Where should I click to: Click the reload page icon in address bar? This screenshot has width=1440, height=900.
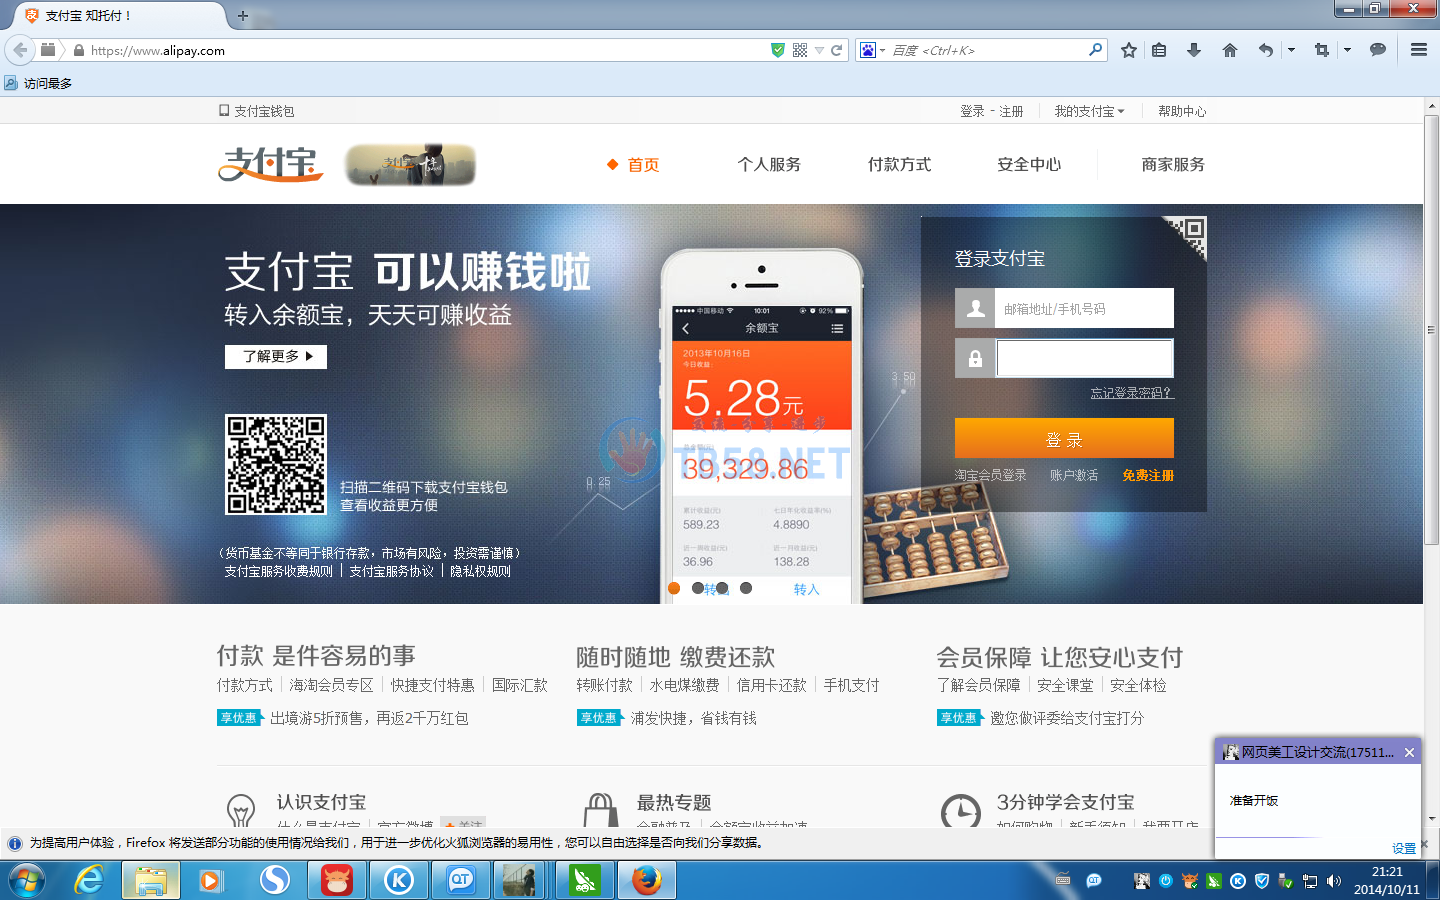point(836,50)
